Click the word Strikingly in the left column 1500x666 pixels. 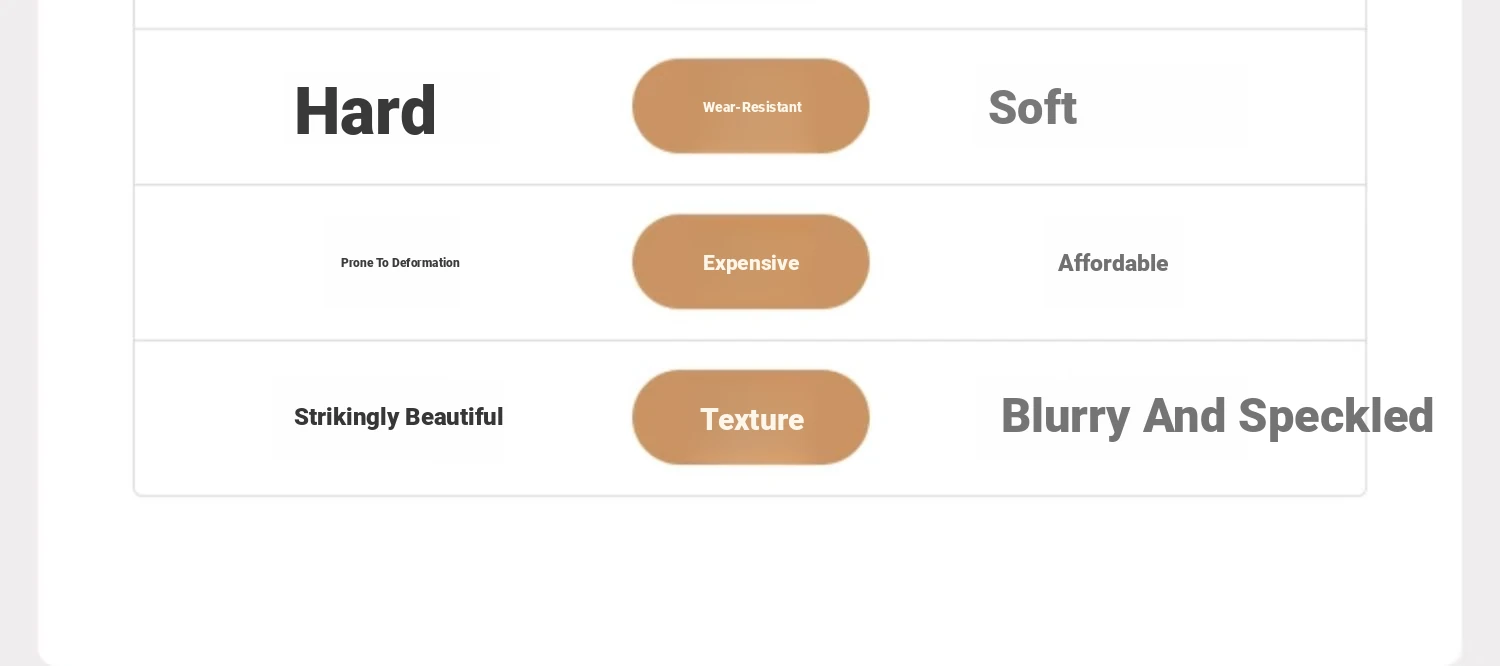pos(345,417)
